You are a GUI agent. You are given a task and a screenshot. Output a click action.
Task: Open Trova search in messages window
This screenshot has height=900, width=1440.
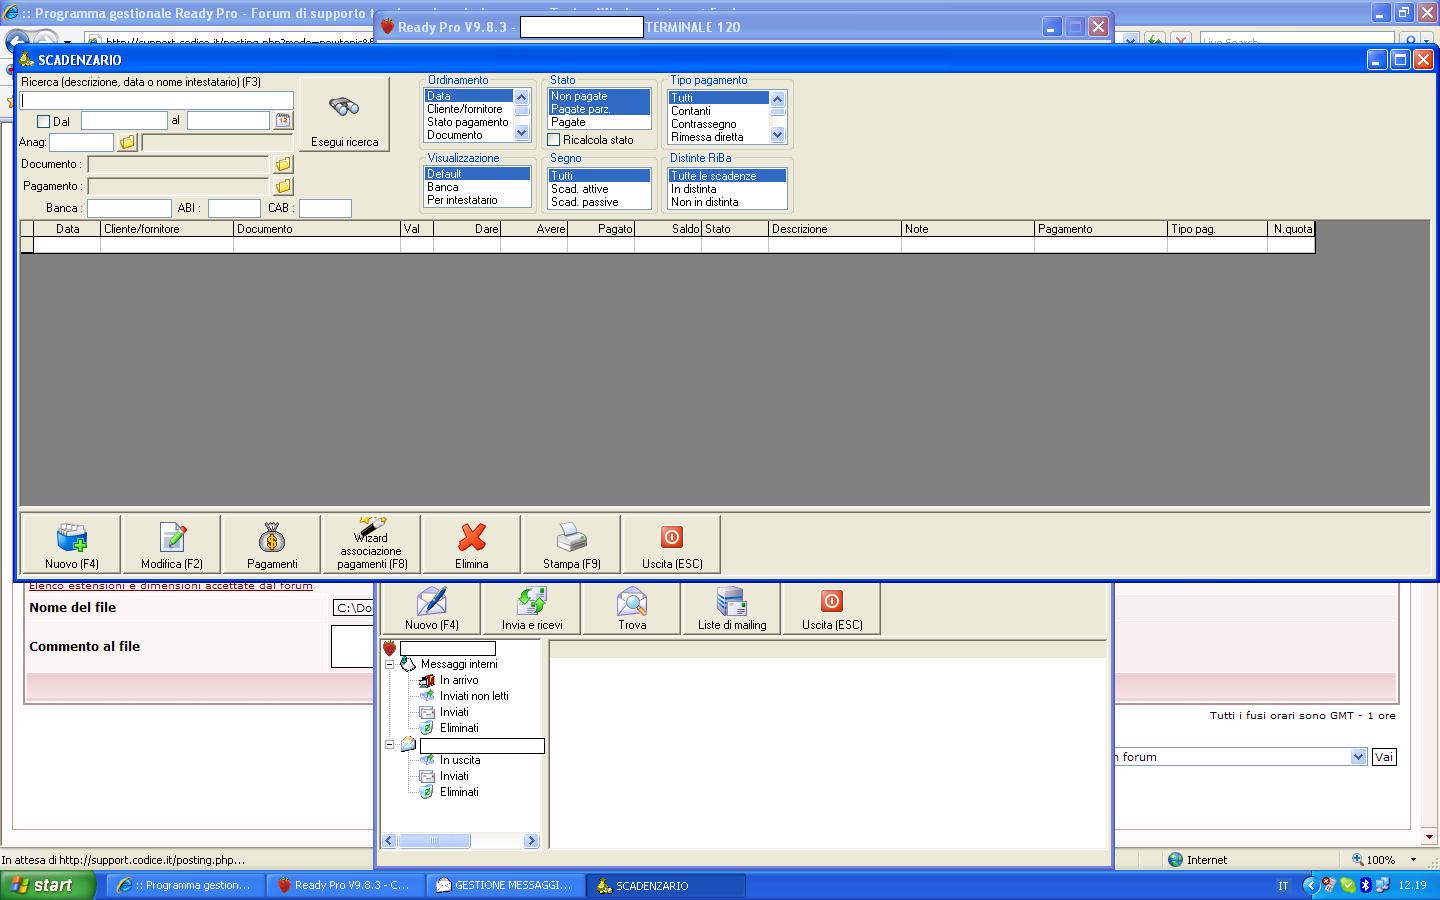[632, 609]
